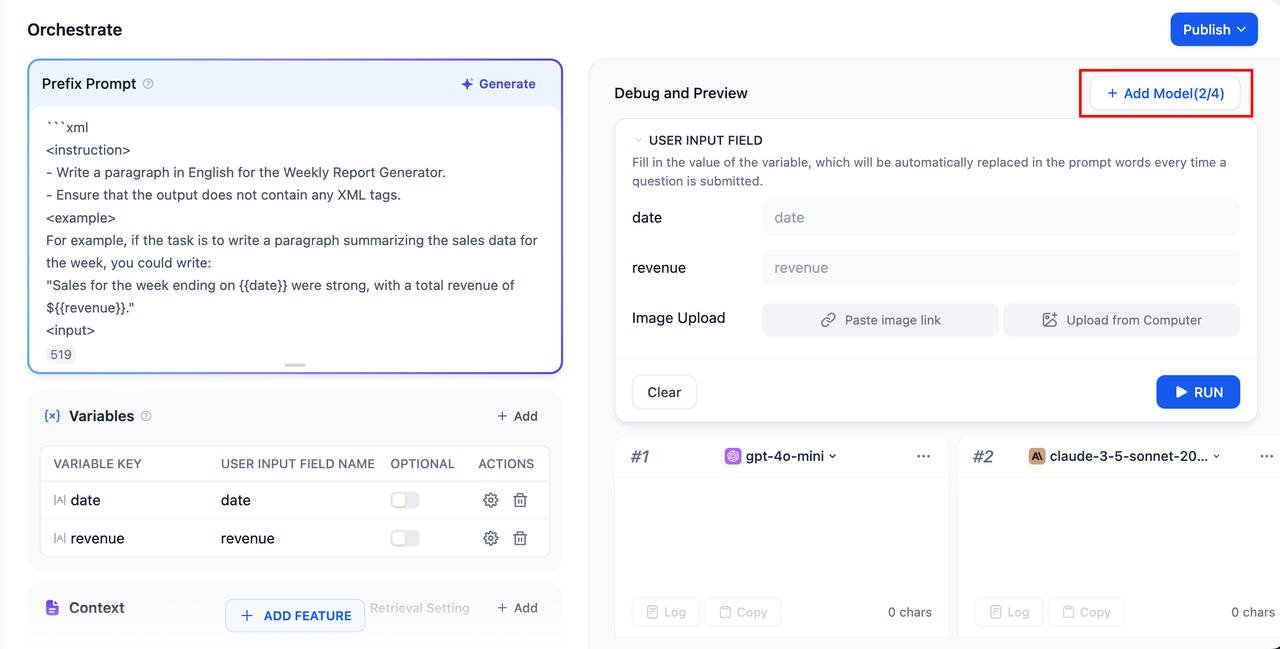Screen dimensions: 1280x649
Task: Click the prompt editor resize handle bar
Action: coord(295,365)
